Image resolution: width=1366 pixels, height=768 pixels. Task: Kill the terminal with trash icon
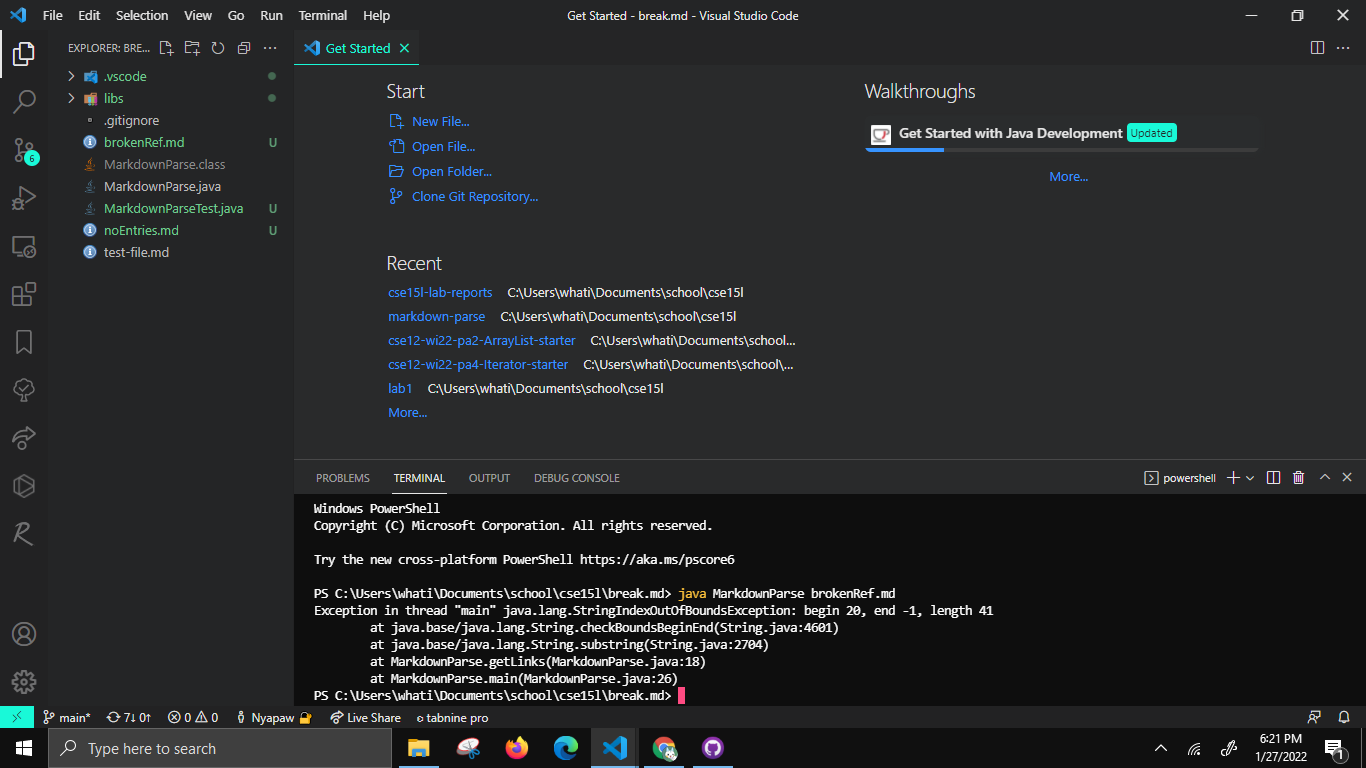(1298, 477)
